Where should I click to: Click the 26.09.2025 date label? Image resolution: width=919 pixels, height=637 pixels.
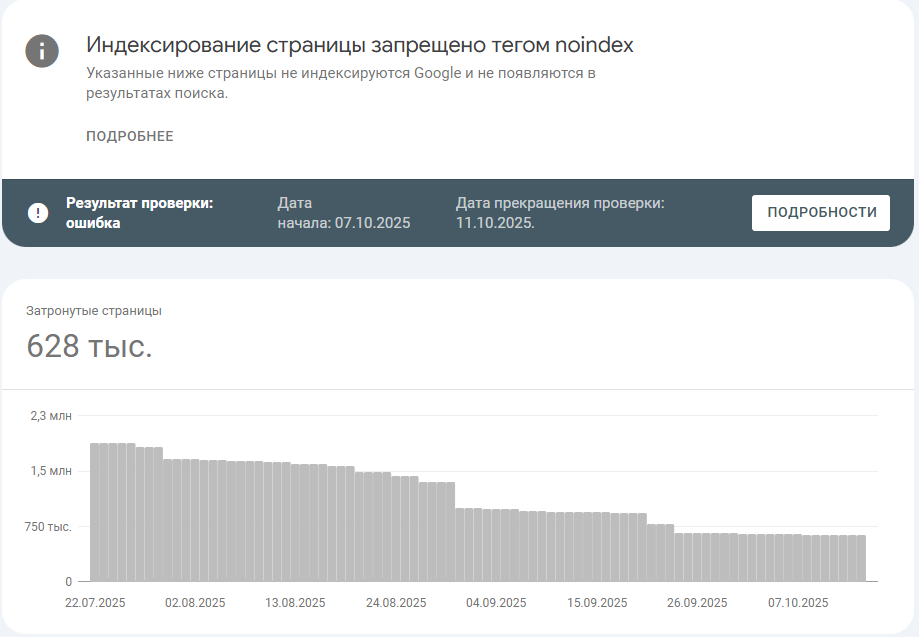(697, 602)
